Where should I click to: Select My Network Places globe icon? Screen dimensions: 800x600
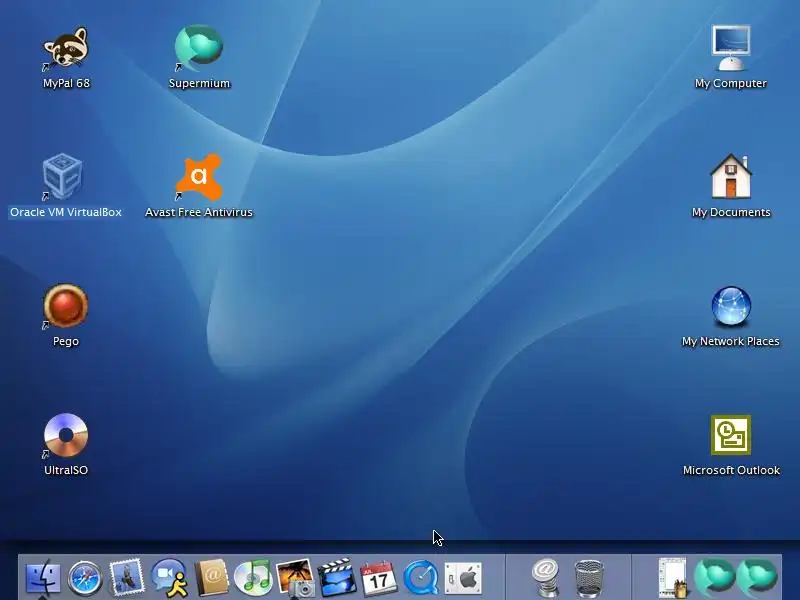[731, 306]
